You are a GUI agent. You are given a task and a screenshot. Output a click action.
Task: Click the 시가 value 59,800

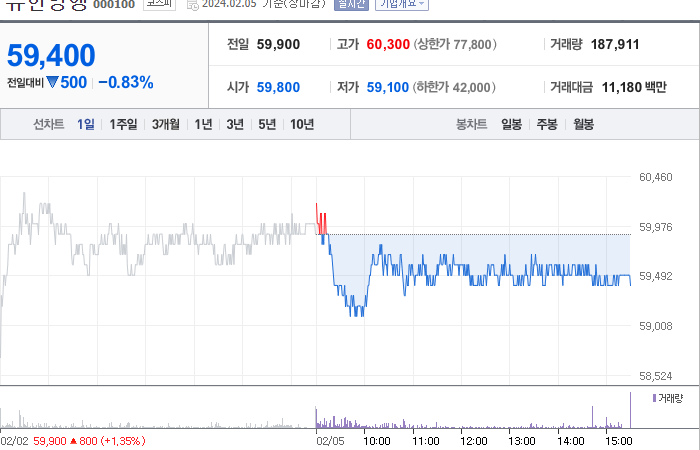pos(278,87)
